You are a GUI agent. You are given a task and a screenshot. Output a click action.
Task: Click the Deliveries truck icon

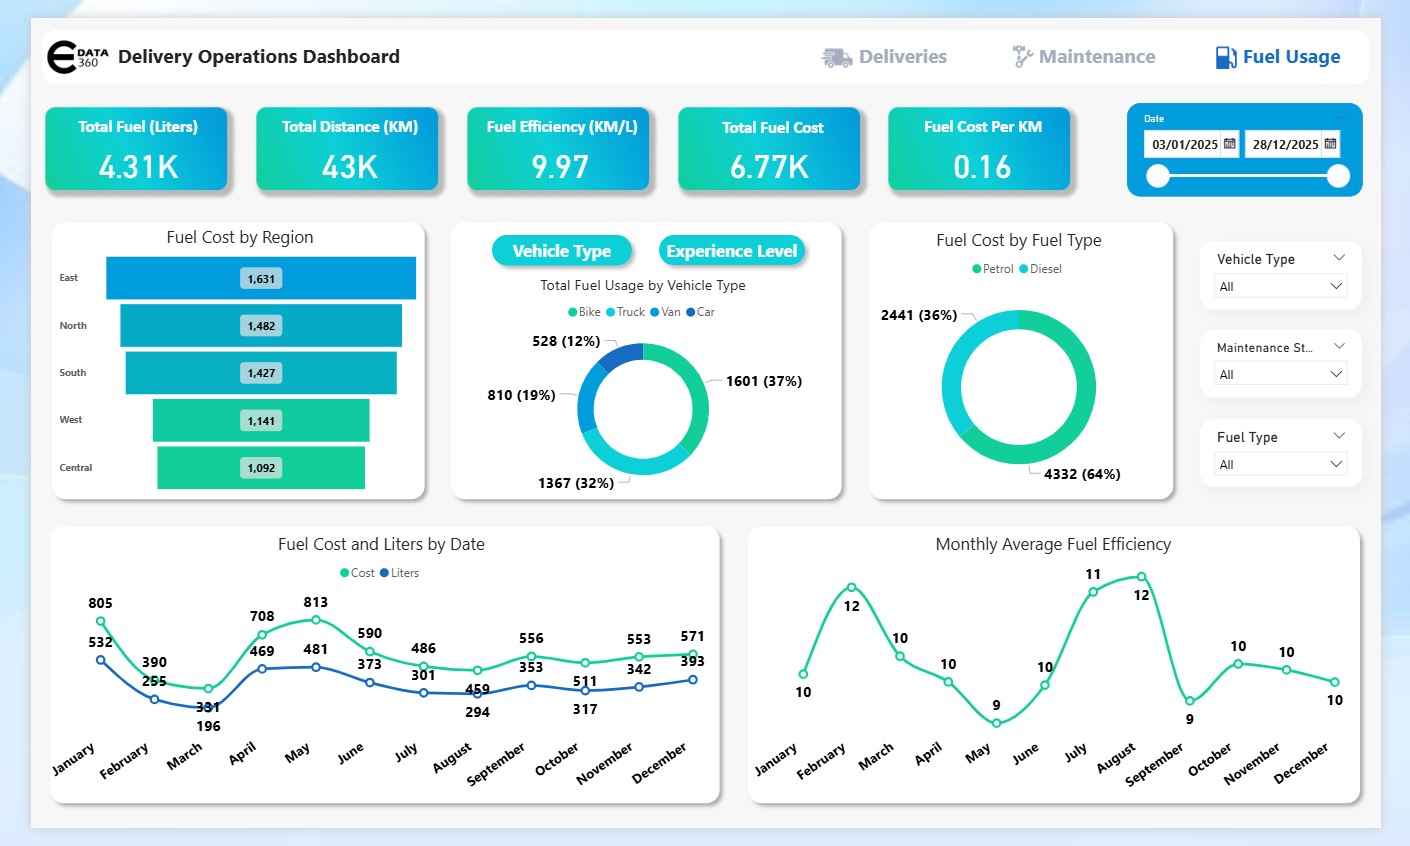[x=836, y=58]
